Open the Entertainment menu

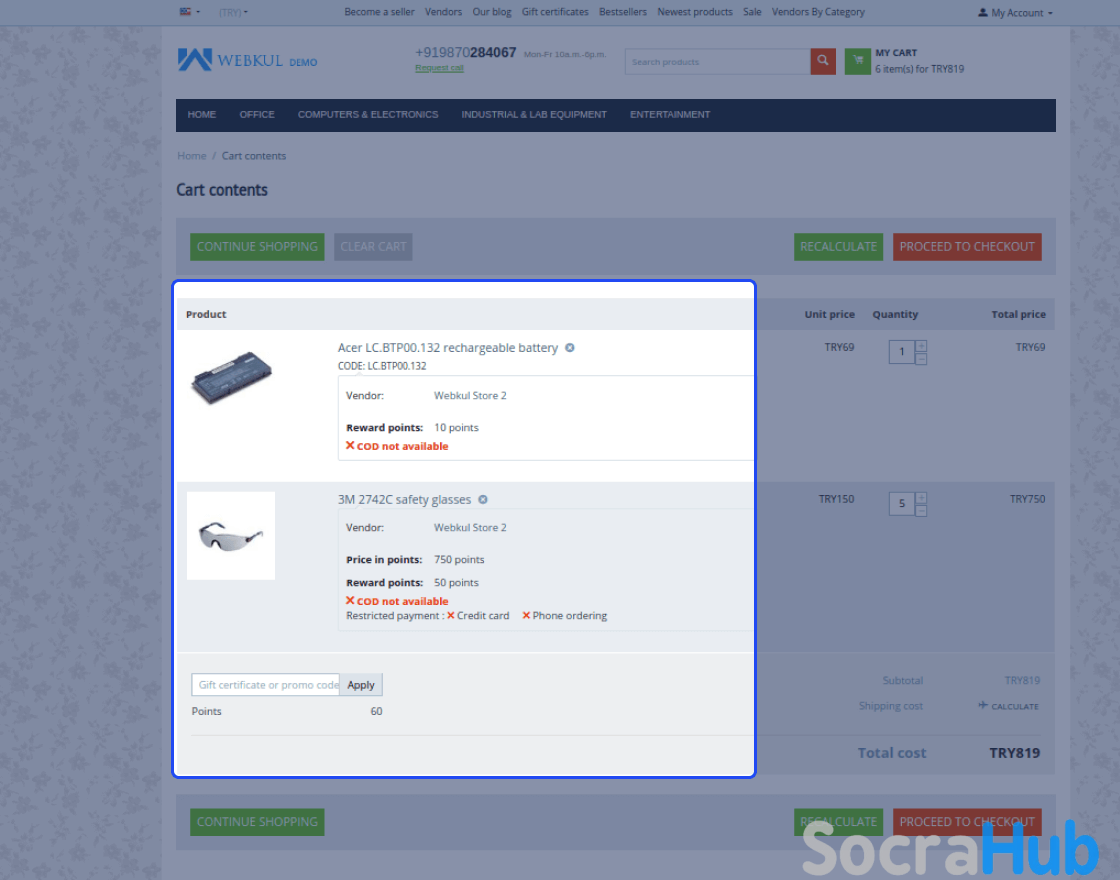pyautogui.click(x=670, y=114)
